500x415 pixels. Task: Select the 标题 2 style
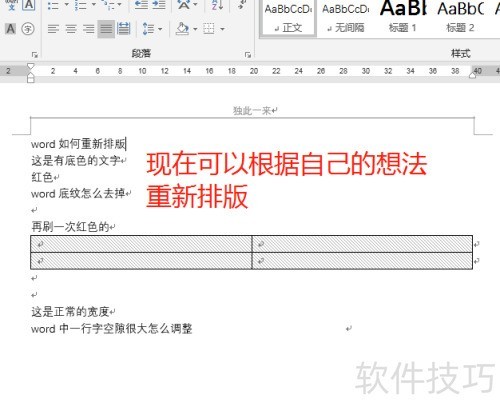click(x=460, y=17)
